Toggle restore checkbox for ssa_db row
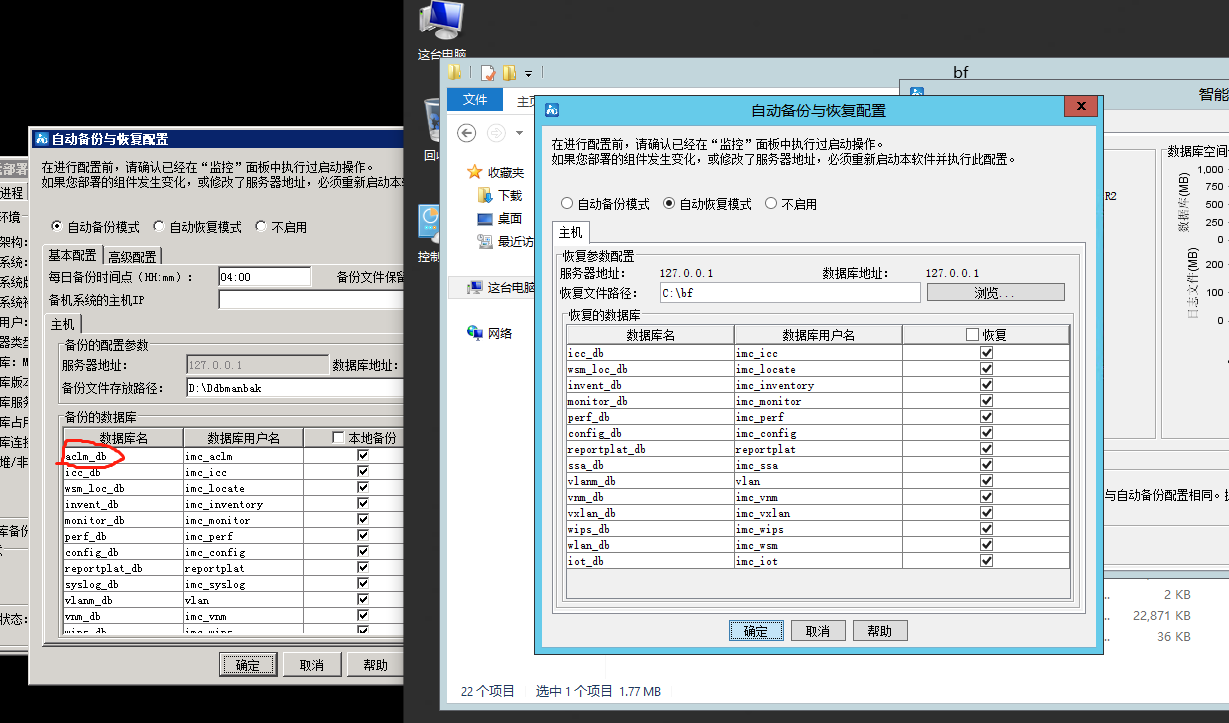This screenshot has width=1229, height=723. pyautogui.click(x=987, y=465)
